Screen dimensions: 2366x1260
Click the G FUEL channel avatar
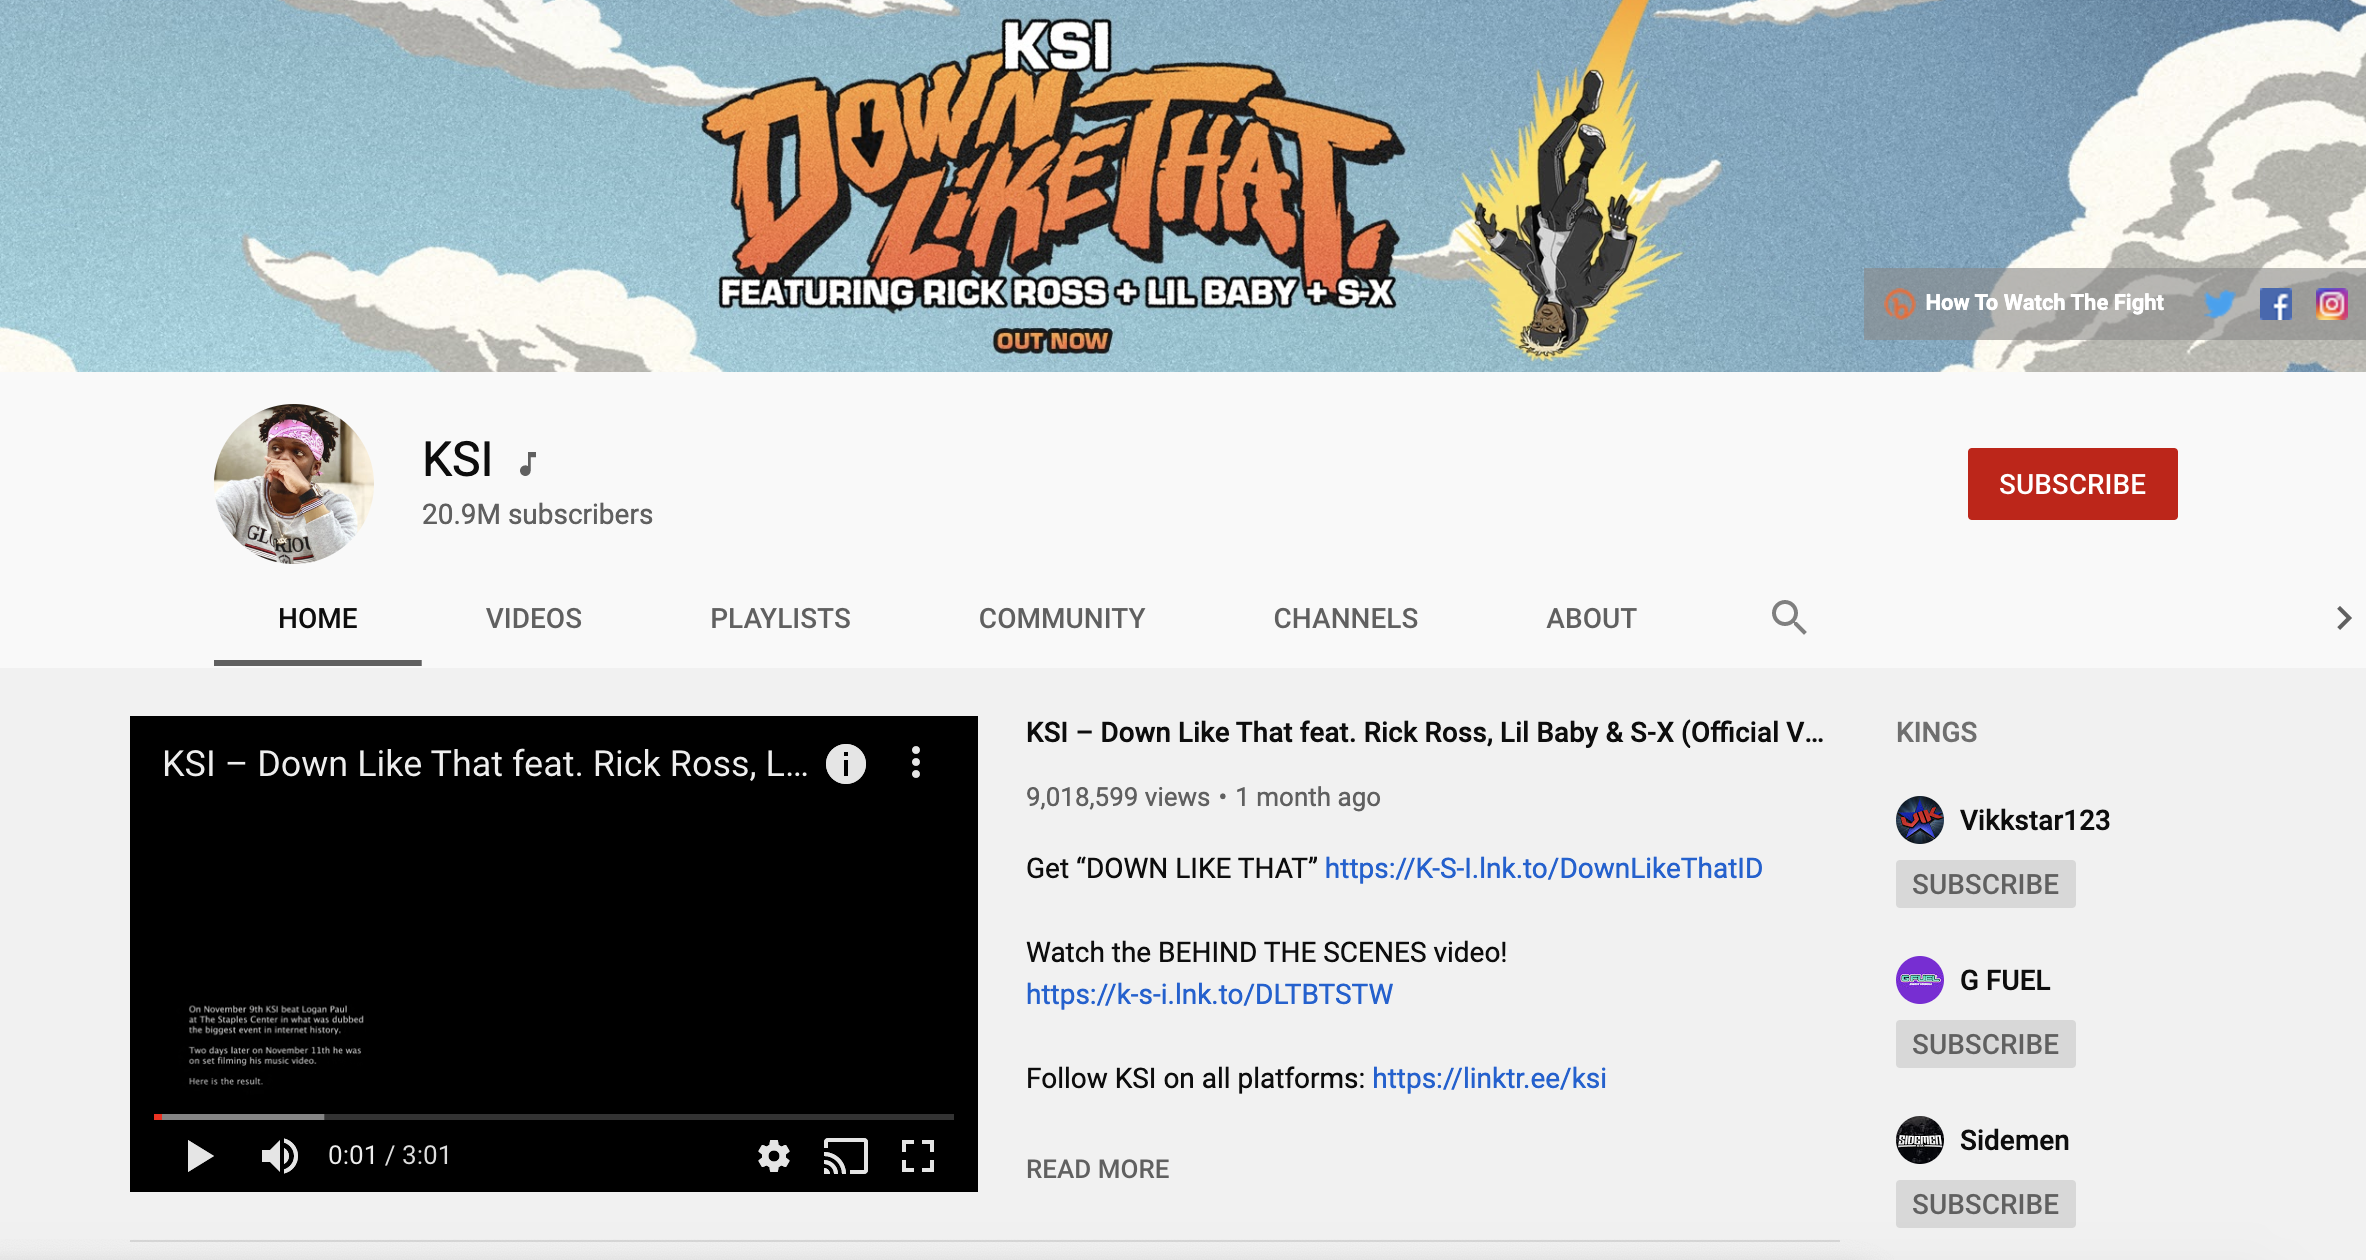coord(1920,980)
